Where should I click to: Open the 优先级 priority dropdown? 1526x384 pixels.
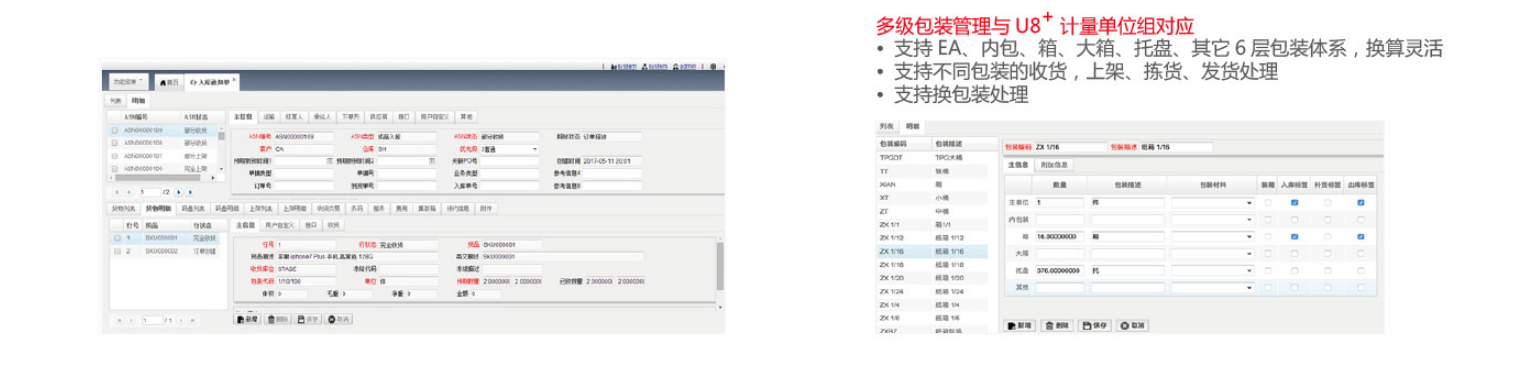coord(534,149)
